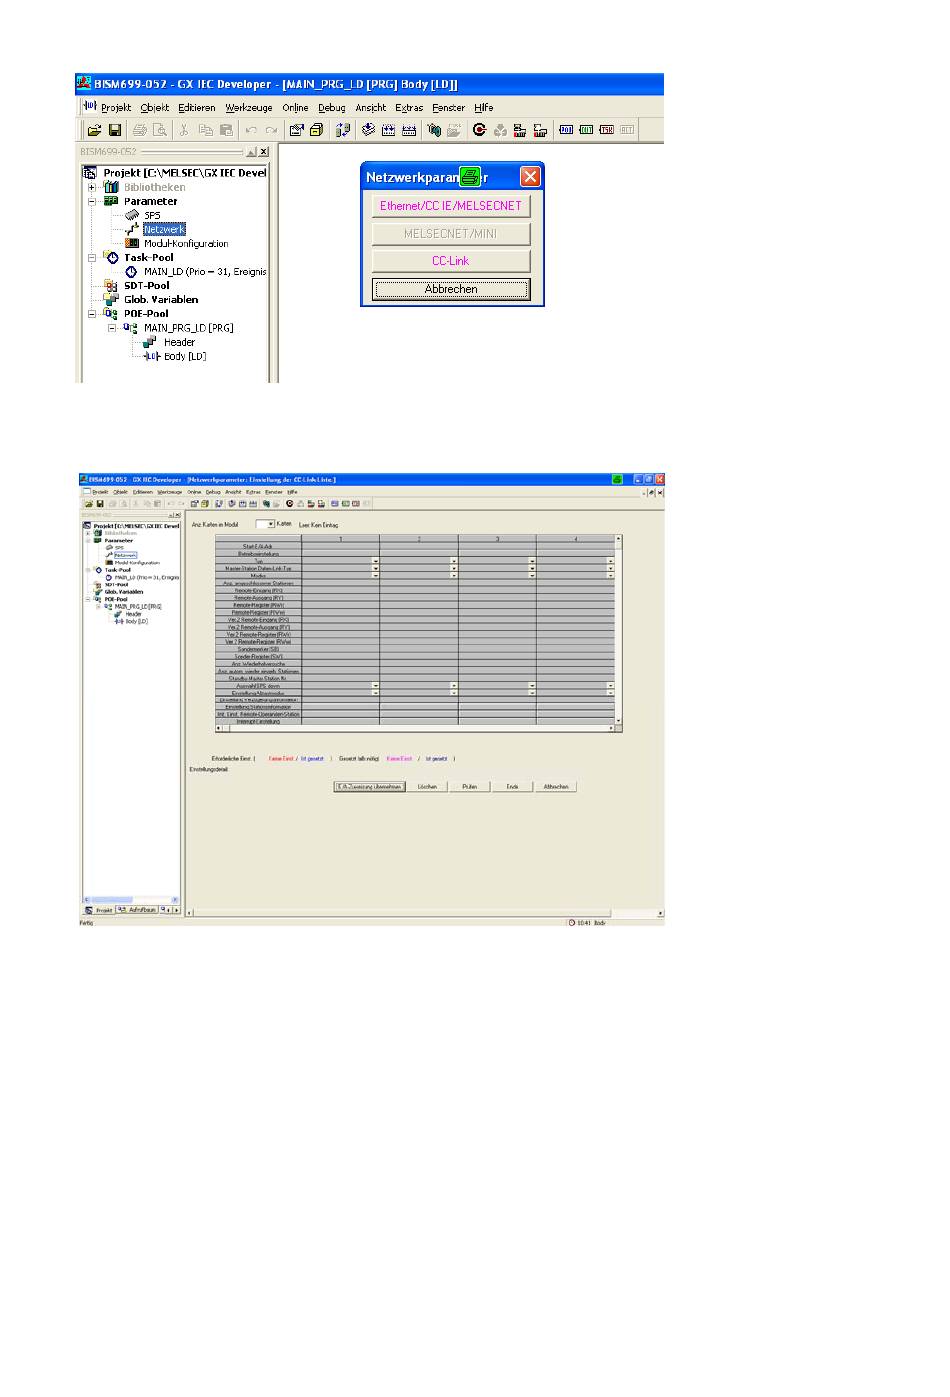This screenshot has height=1397, width=950.
Task: Click the Cut scissors icon in MAIN_PRG_LD window toolbar
Action: click(x=184, y=130)
